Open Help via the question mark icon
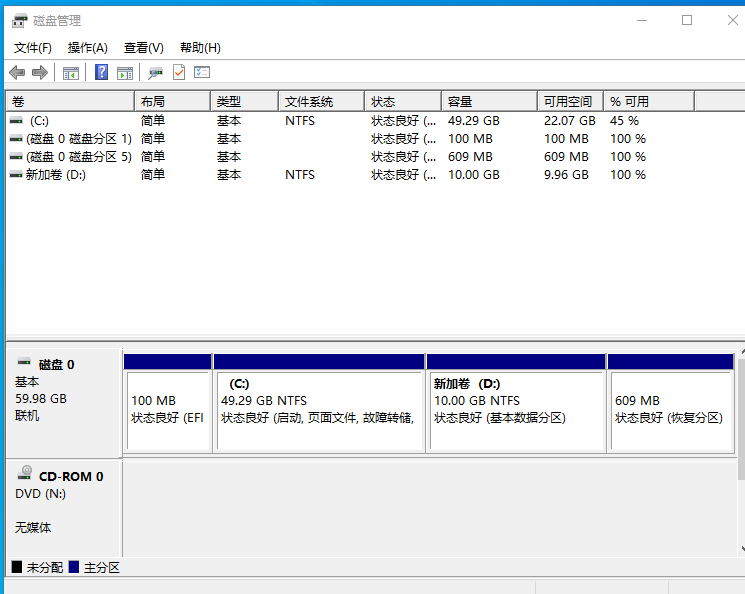This screenshot has width=745, height=594. click(x=101, y=73)
